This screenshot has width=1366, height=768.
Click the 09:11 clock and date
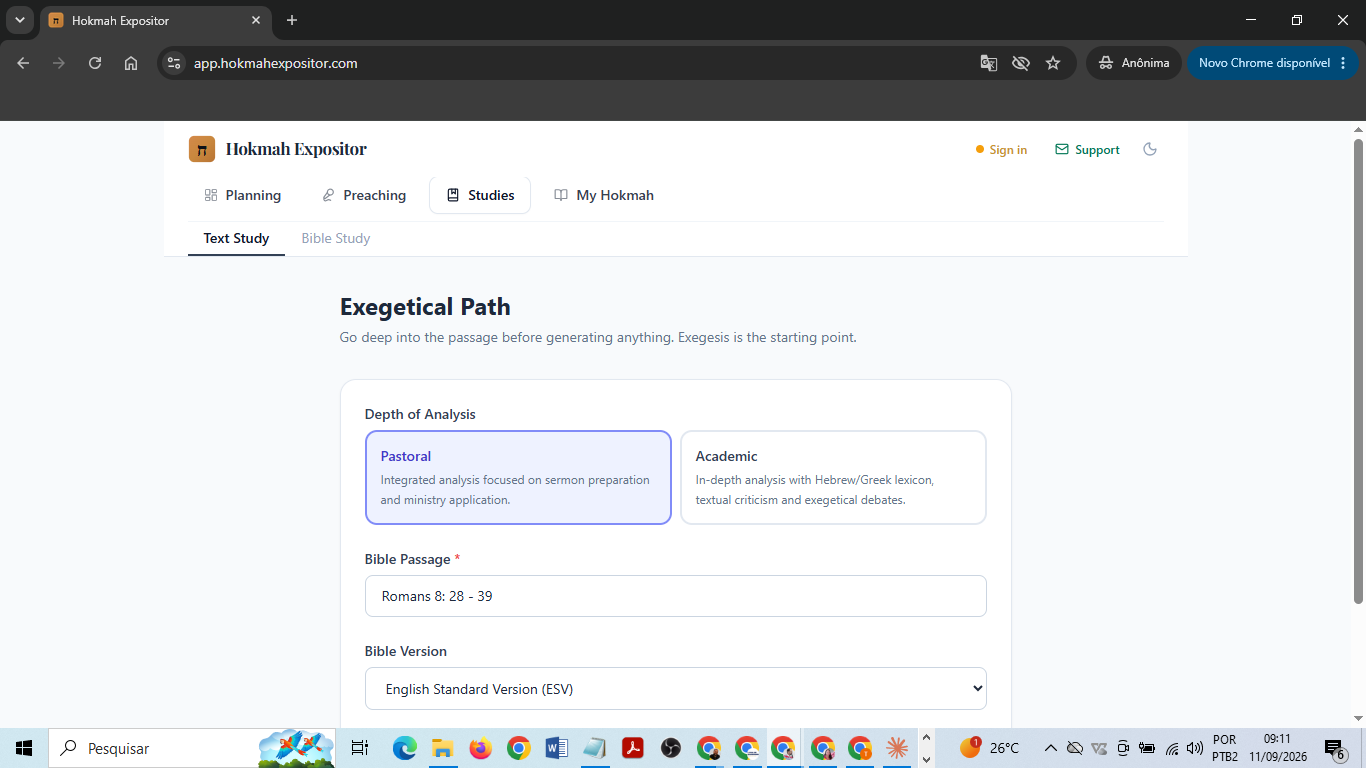coord(1277,748)
